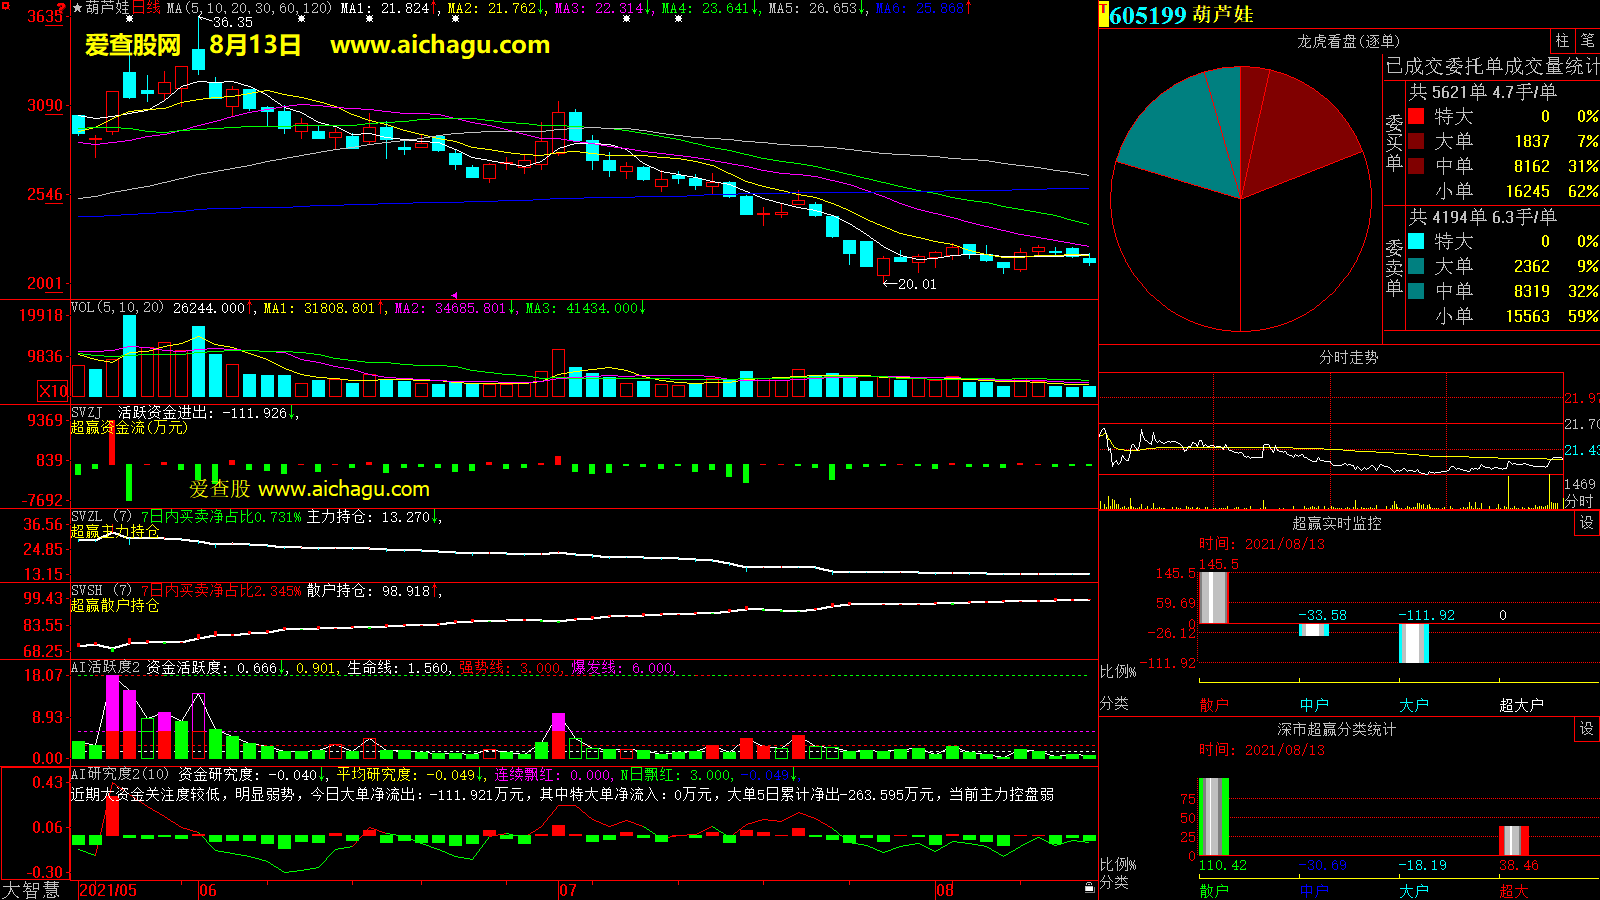The image size is (1600, 900).
Task: Select 散户 category in 超赢实时监控
Action: coord(1213,705)
